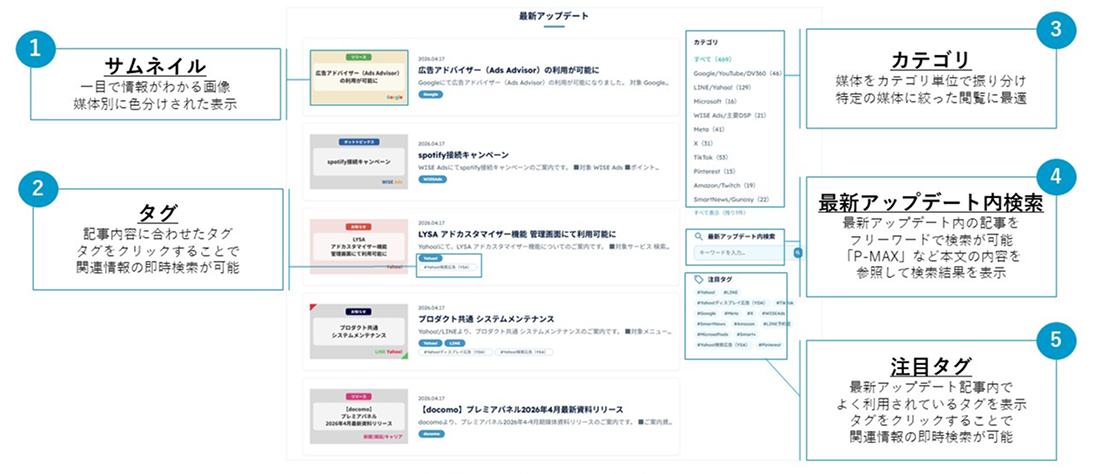1094x474 pixels.
Task: Select the LINE/Yahoo! category
Action: 721,87
